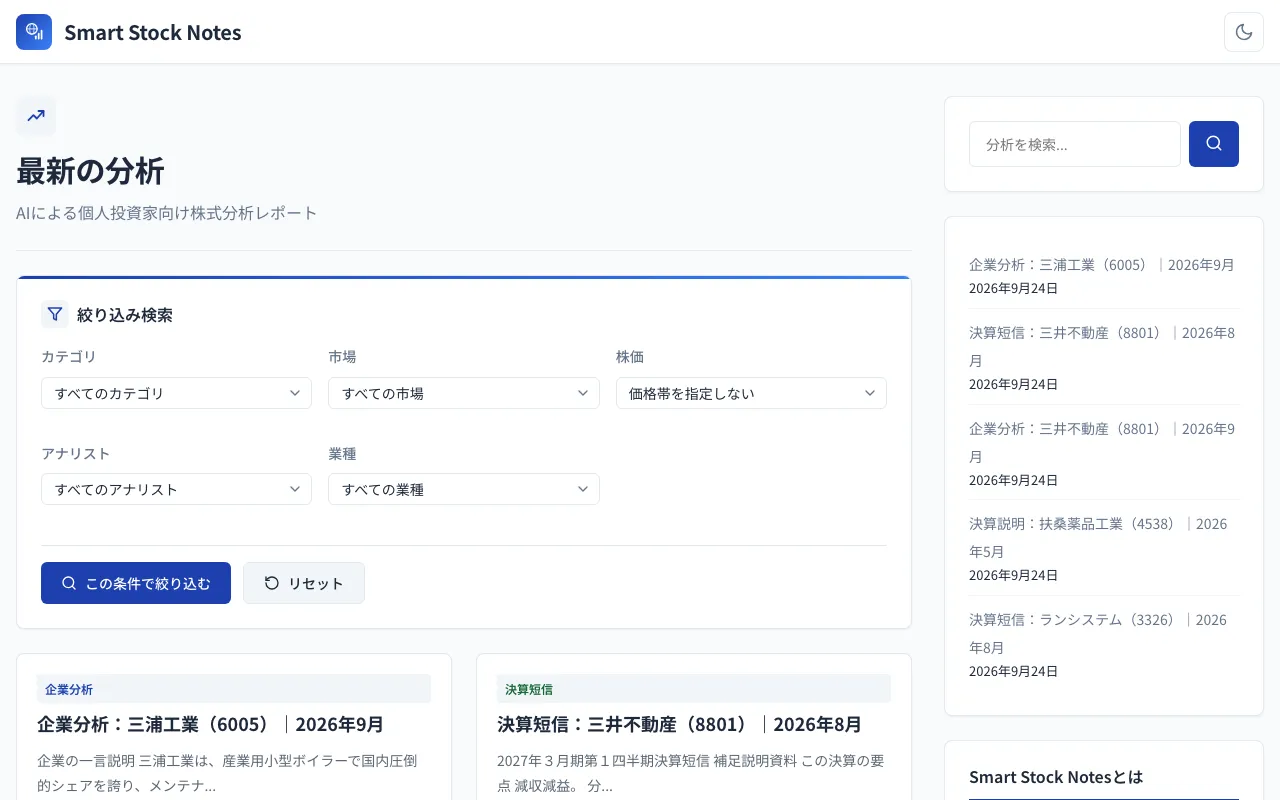This screenshot has height=800, width=1280.
Task: Click the trending-up arrow icon above 最新の分析
Action: point(36,116)
